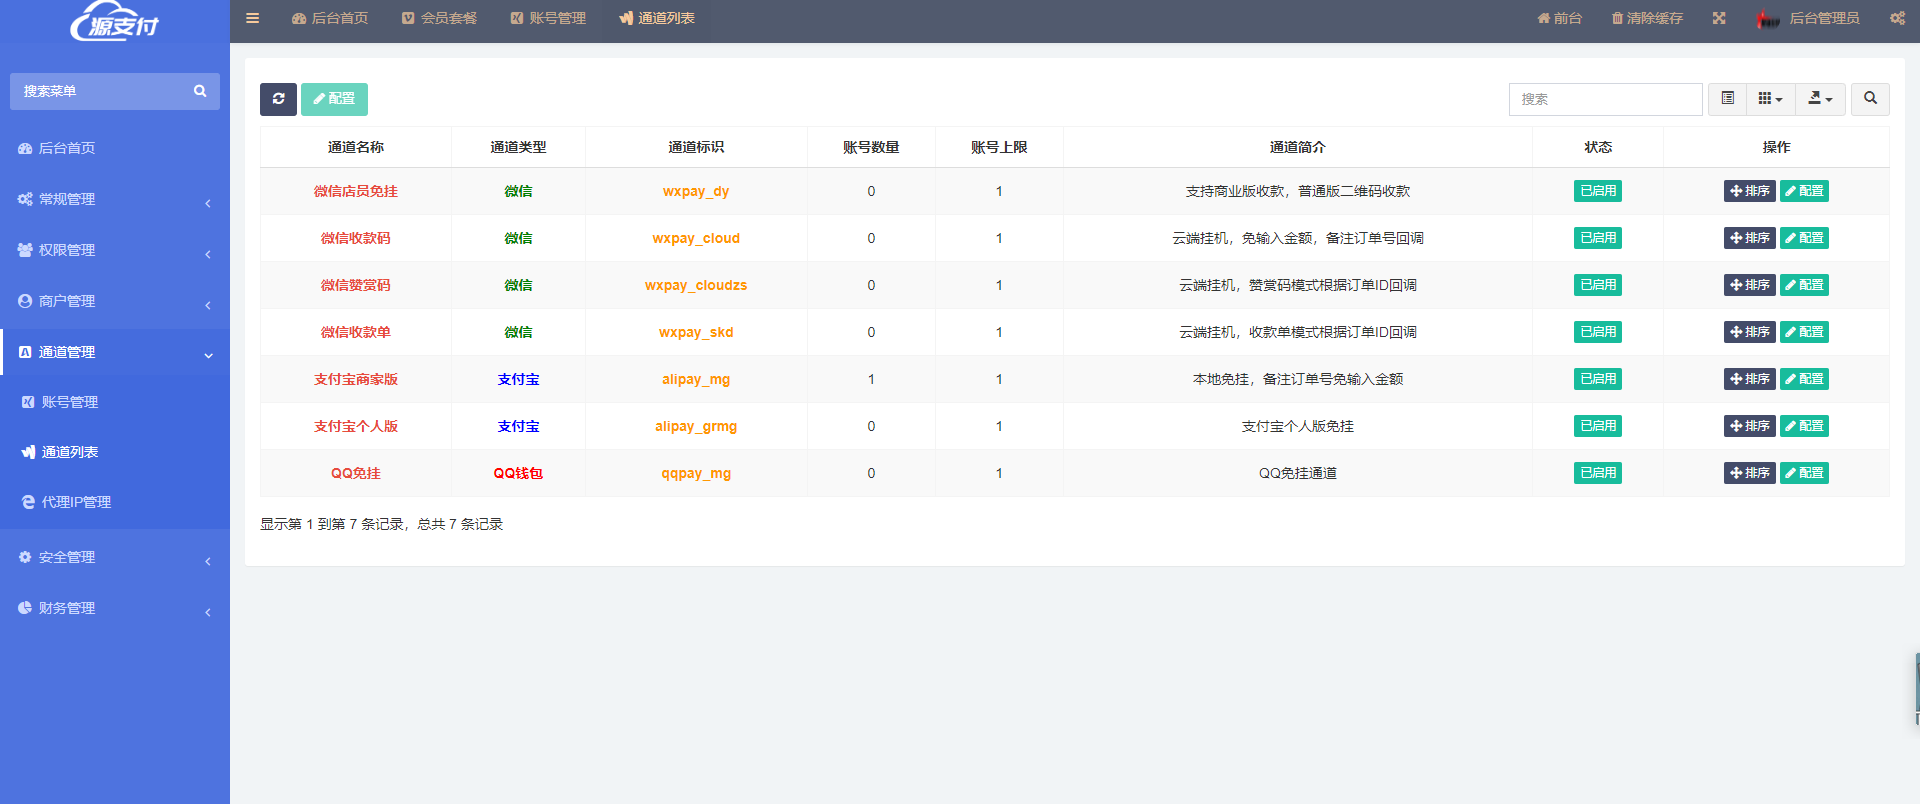
Task: Select 通道列表 submenu item
Action: click(x=115, y=452)
